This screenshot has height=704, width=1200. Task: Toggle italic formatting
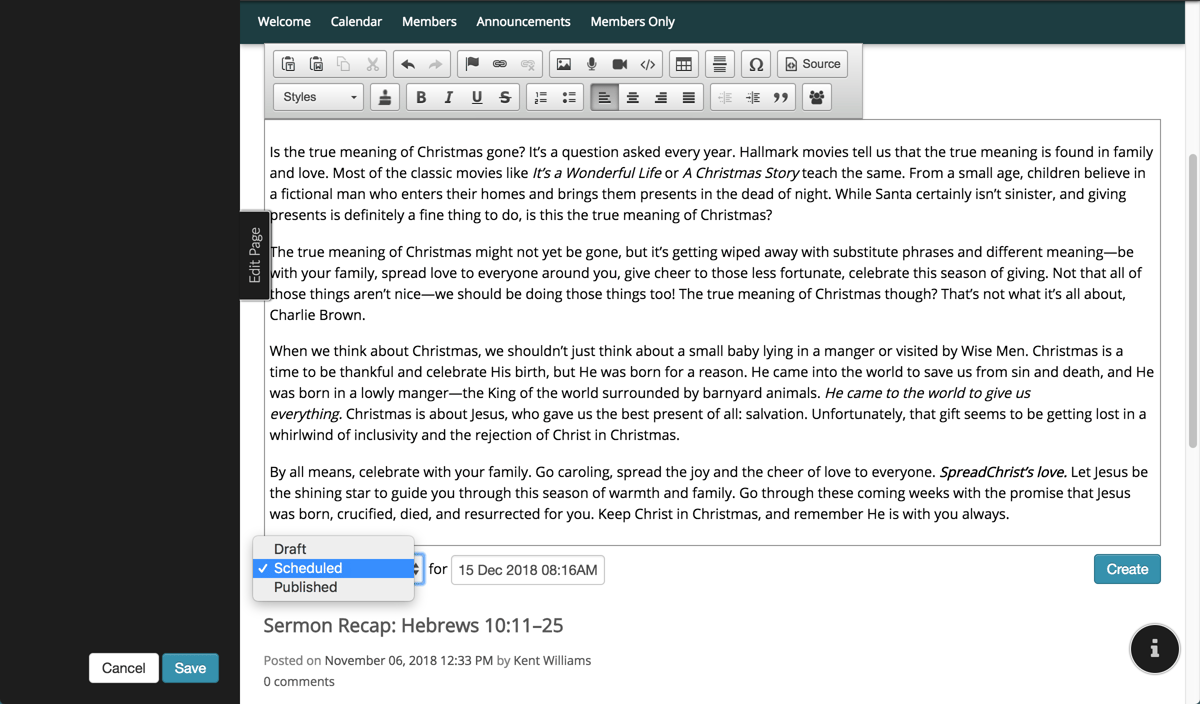pyautogui.click(x=449, y=97)
